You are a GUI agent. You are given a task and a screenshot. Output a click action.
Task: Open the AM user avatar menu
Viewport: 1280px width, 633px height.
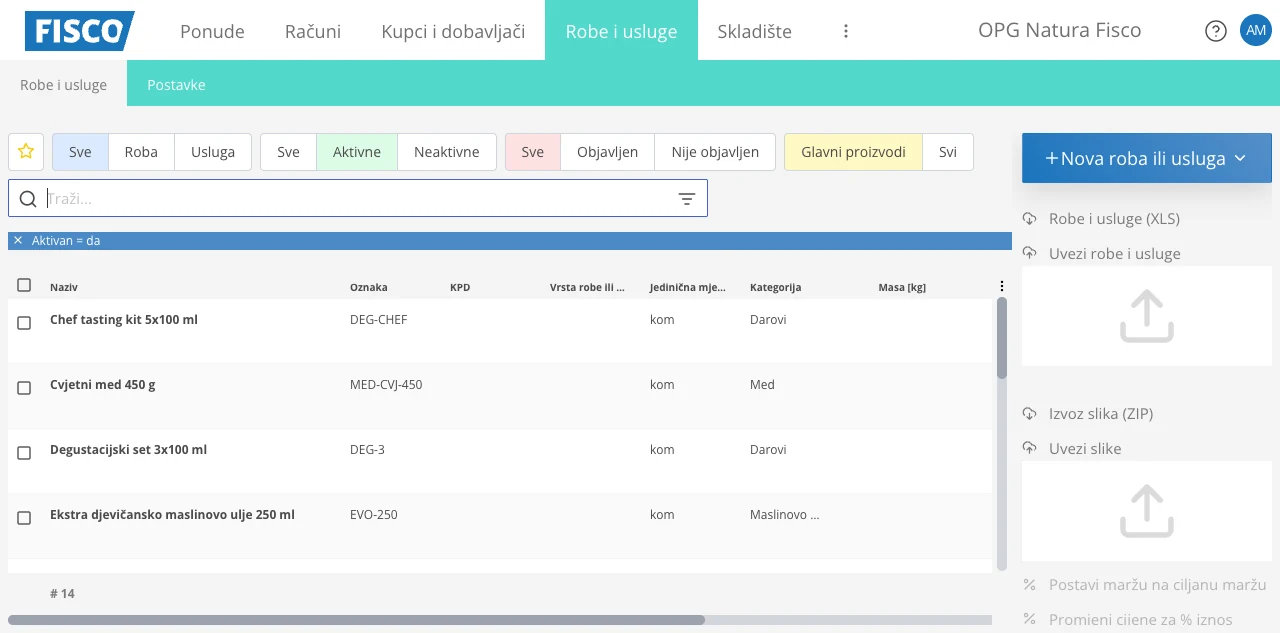(x=1255, y=30)
